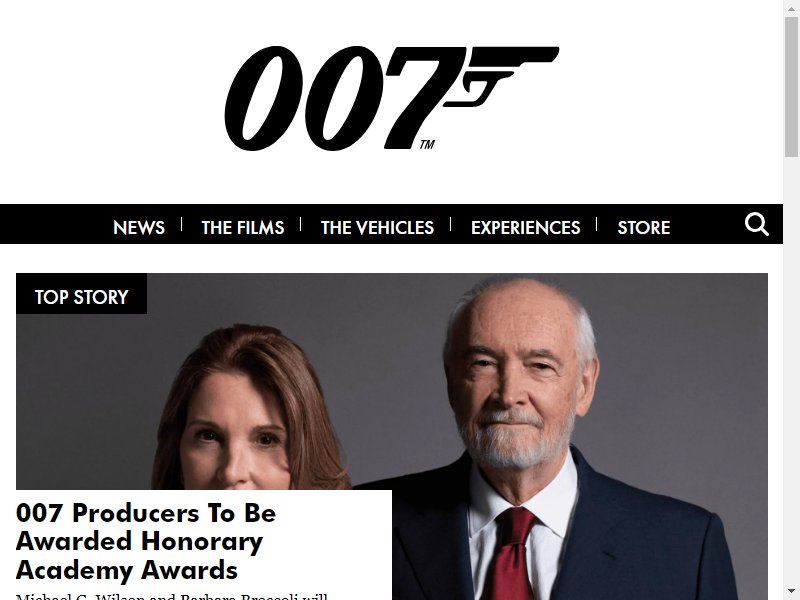Visit the Store link
This screenshot has width=800, height=600.
[x=643, y=227]
